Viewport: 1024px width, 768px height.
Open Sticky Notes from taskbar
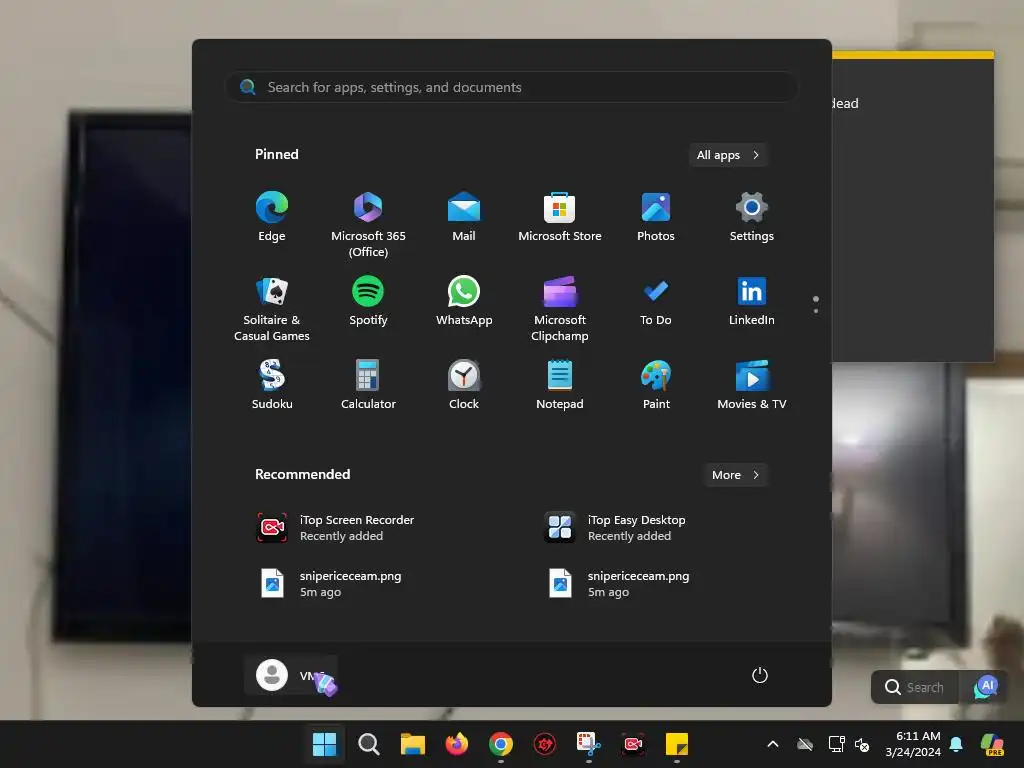[677, 744]
